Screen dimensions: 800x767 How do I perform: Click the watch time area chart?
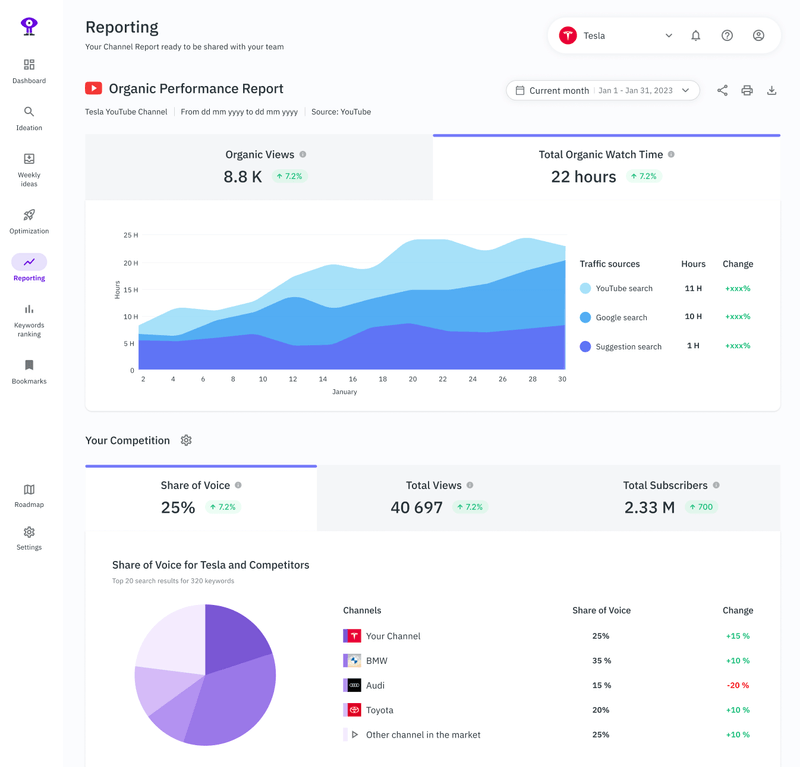point(352,304)
